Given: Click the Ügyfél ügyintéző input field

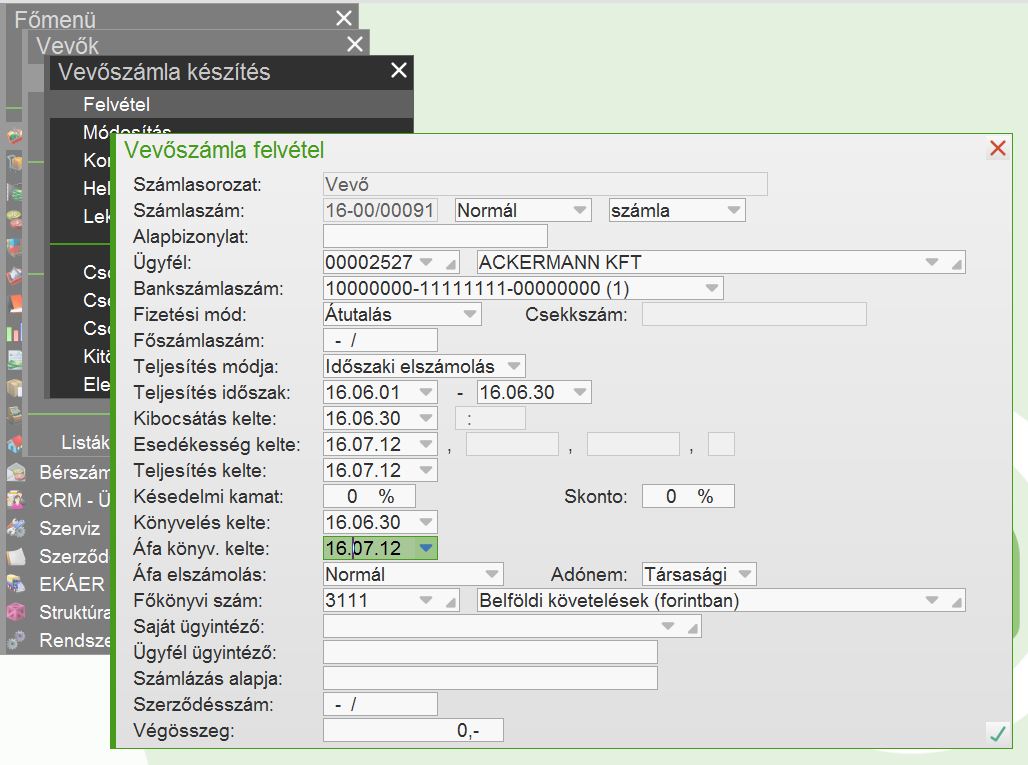Looking at the screenshot, I should point(490,652).
